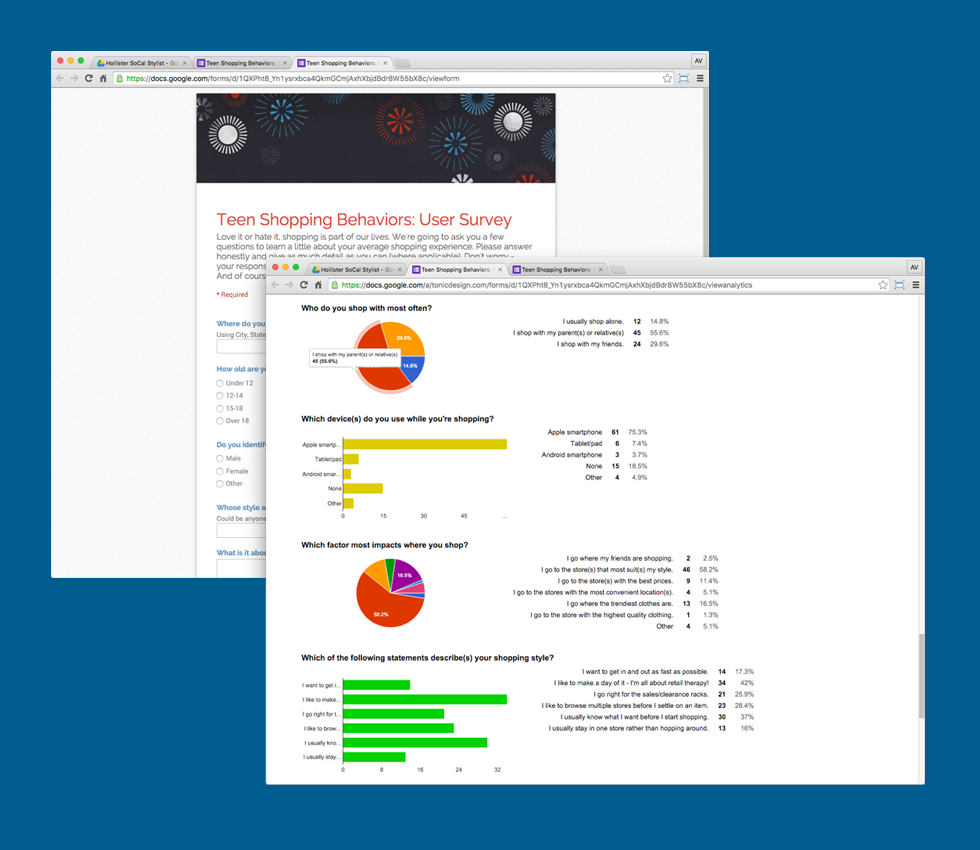Click extension icon beside star in front window

click(899, 285)
